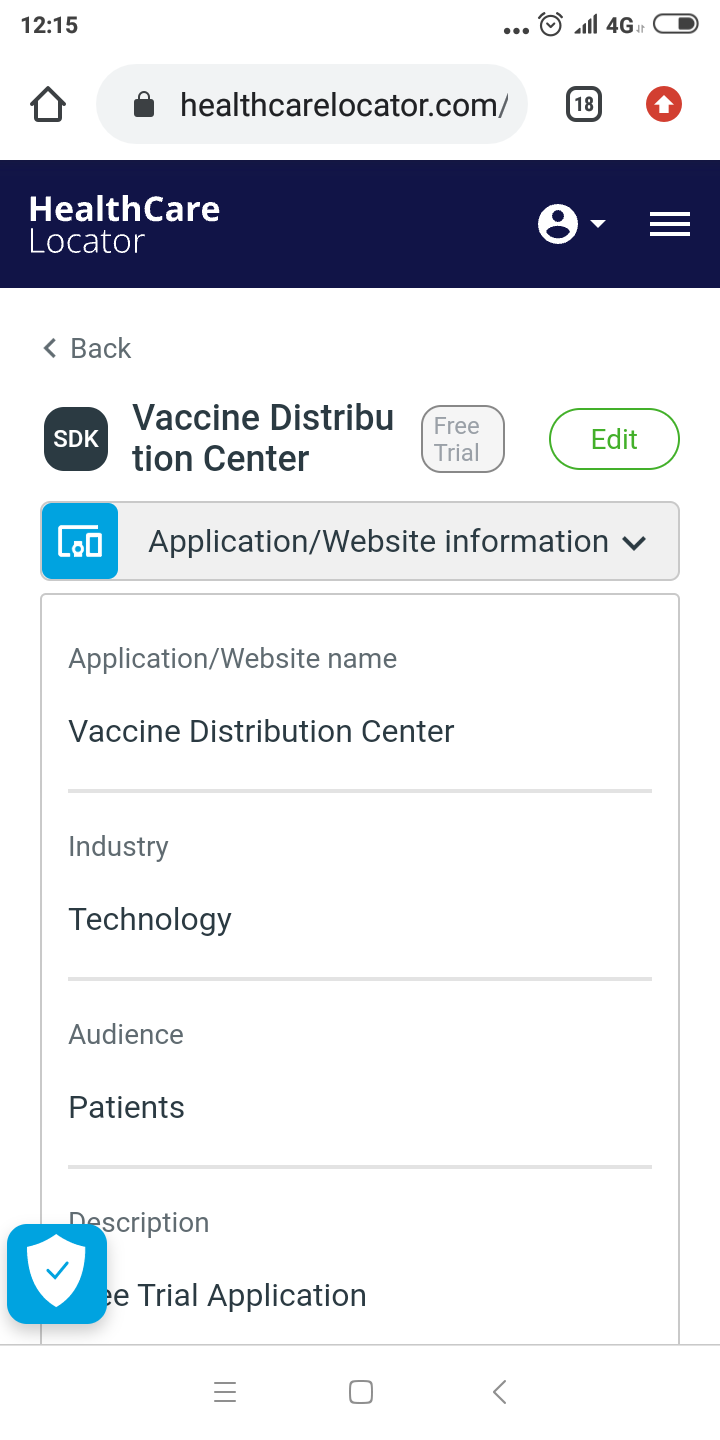Tap the Free Trial badge
The width and height of the screenshot is (720, 1440).
coord(462,439)
